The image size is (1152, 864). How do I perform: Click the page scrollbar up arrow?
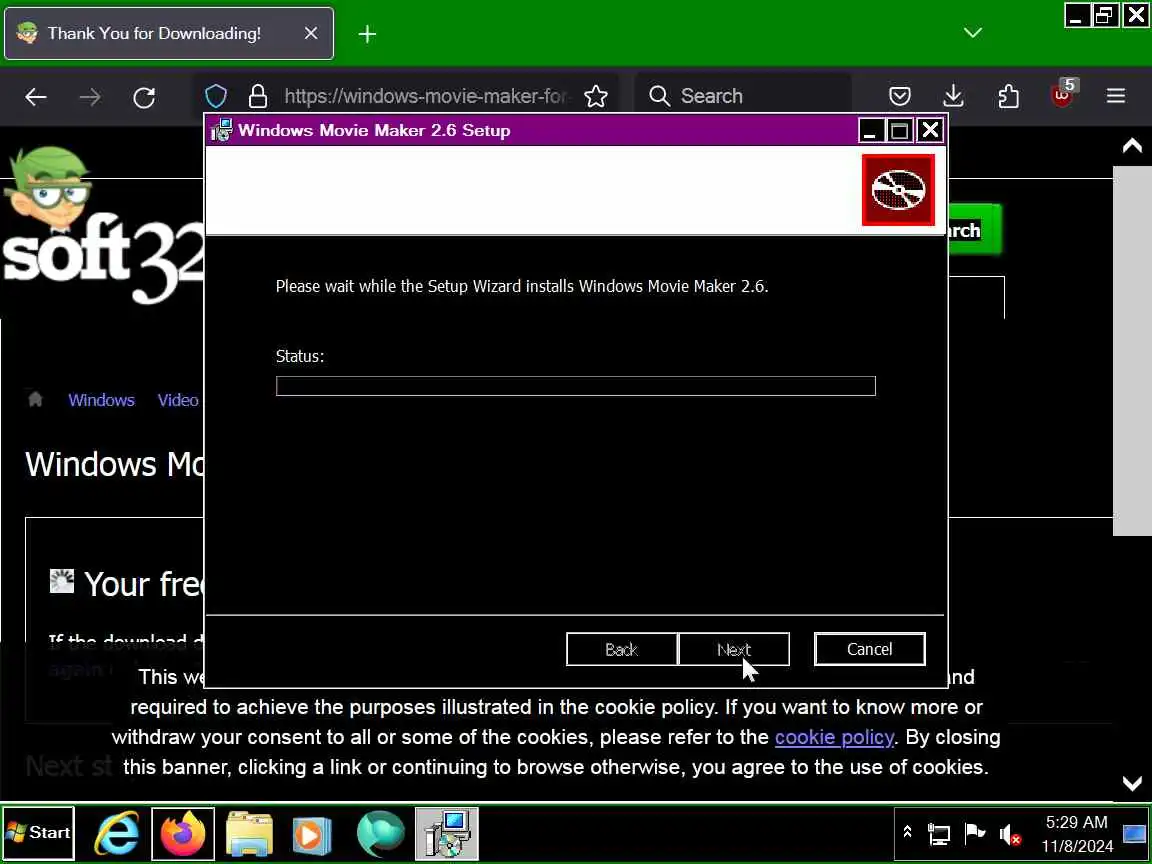[1131, 146]
